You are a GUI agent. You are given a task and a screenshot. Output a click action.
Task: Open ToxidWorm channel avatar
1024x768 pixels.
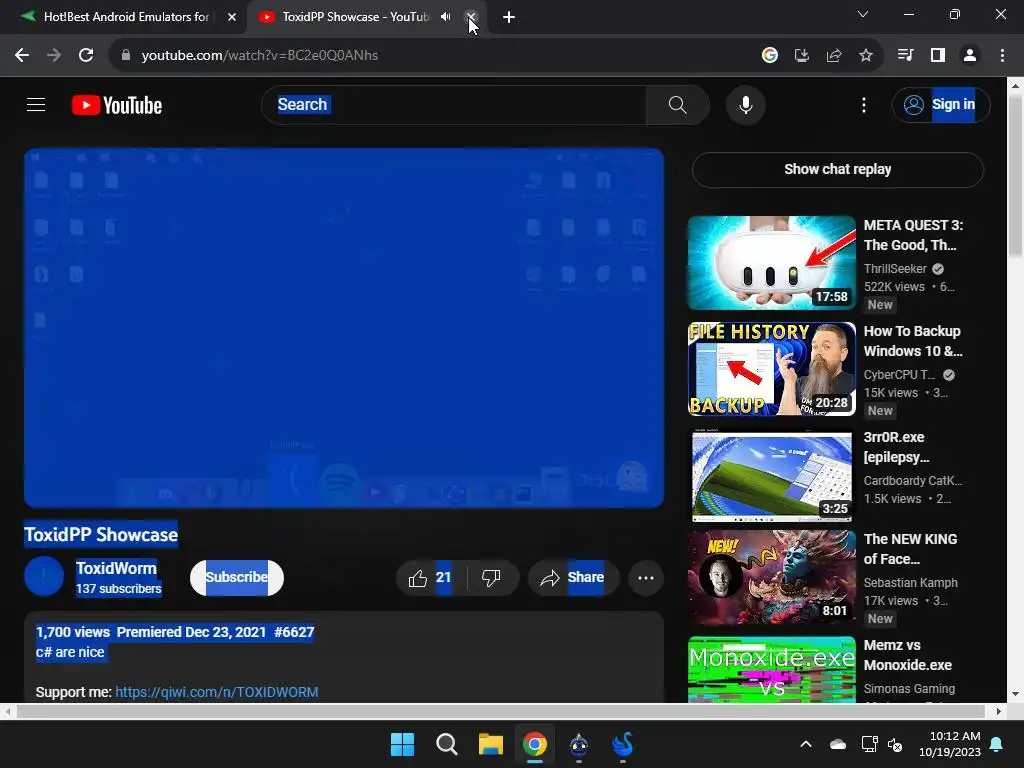click(44, 577)
